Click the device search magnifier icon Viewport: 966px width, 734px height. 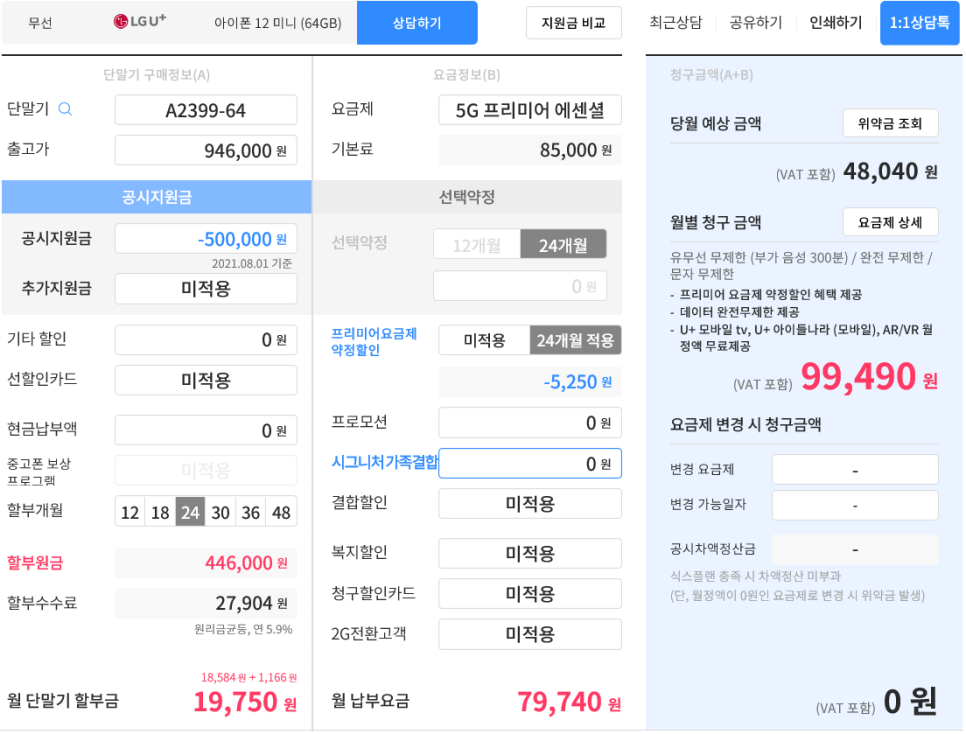65,109
